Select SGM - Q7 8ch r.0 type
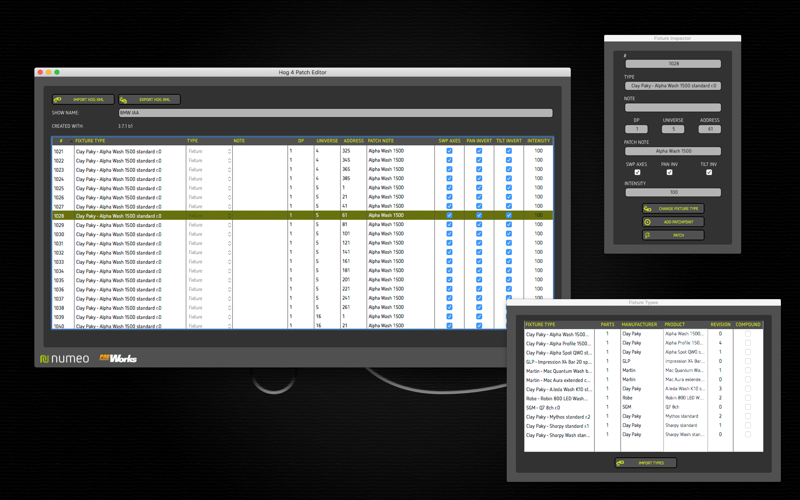The image size is (800, 500). 643,407
